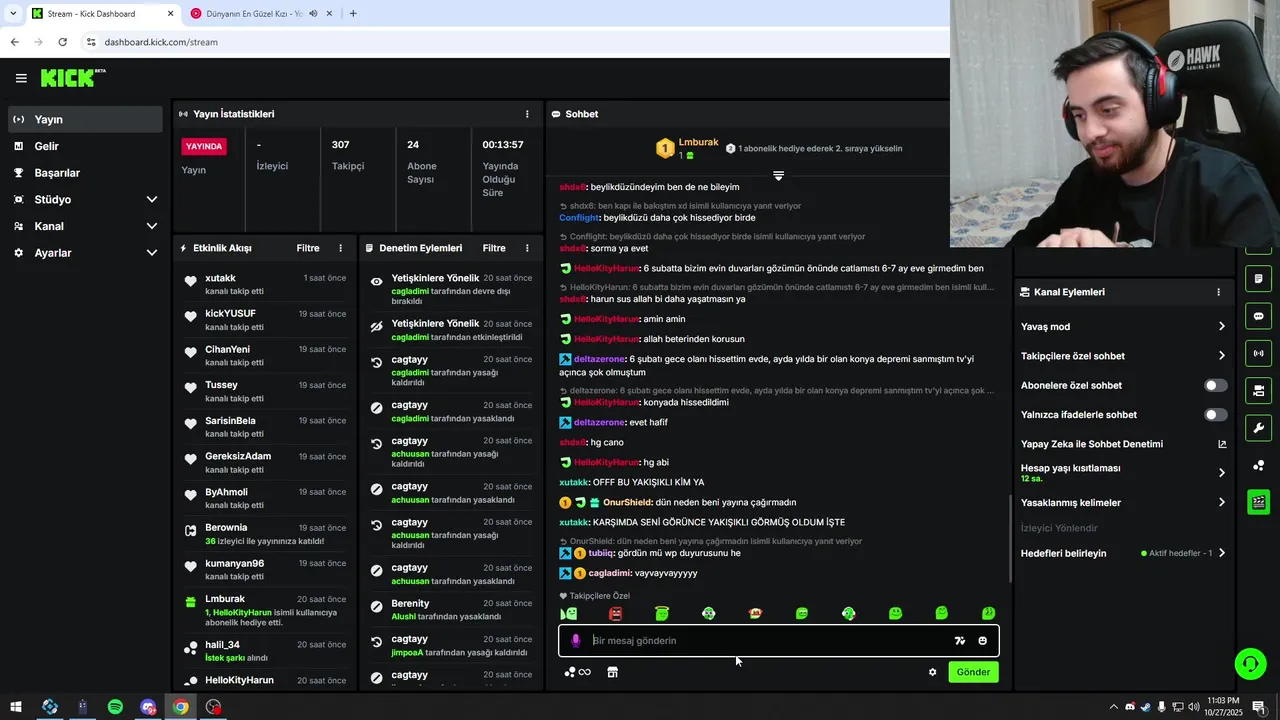Open Filtre in Denetim Eylemleri panel

494,248
